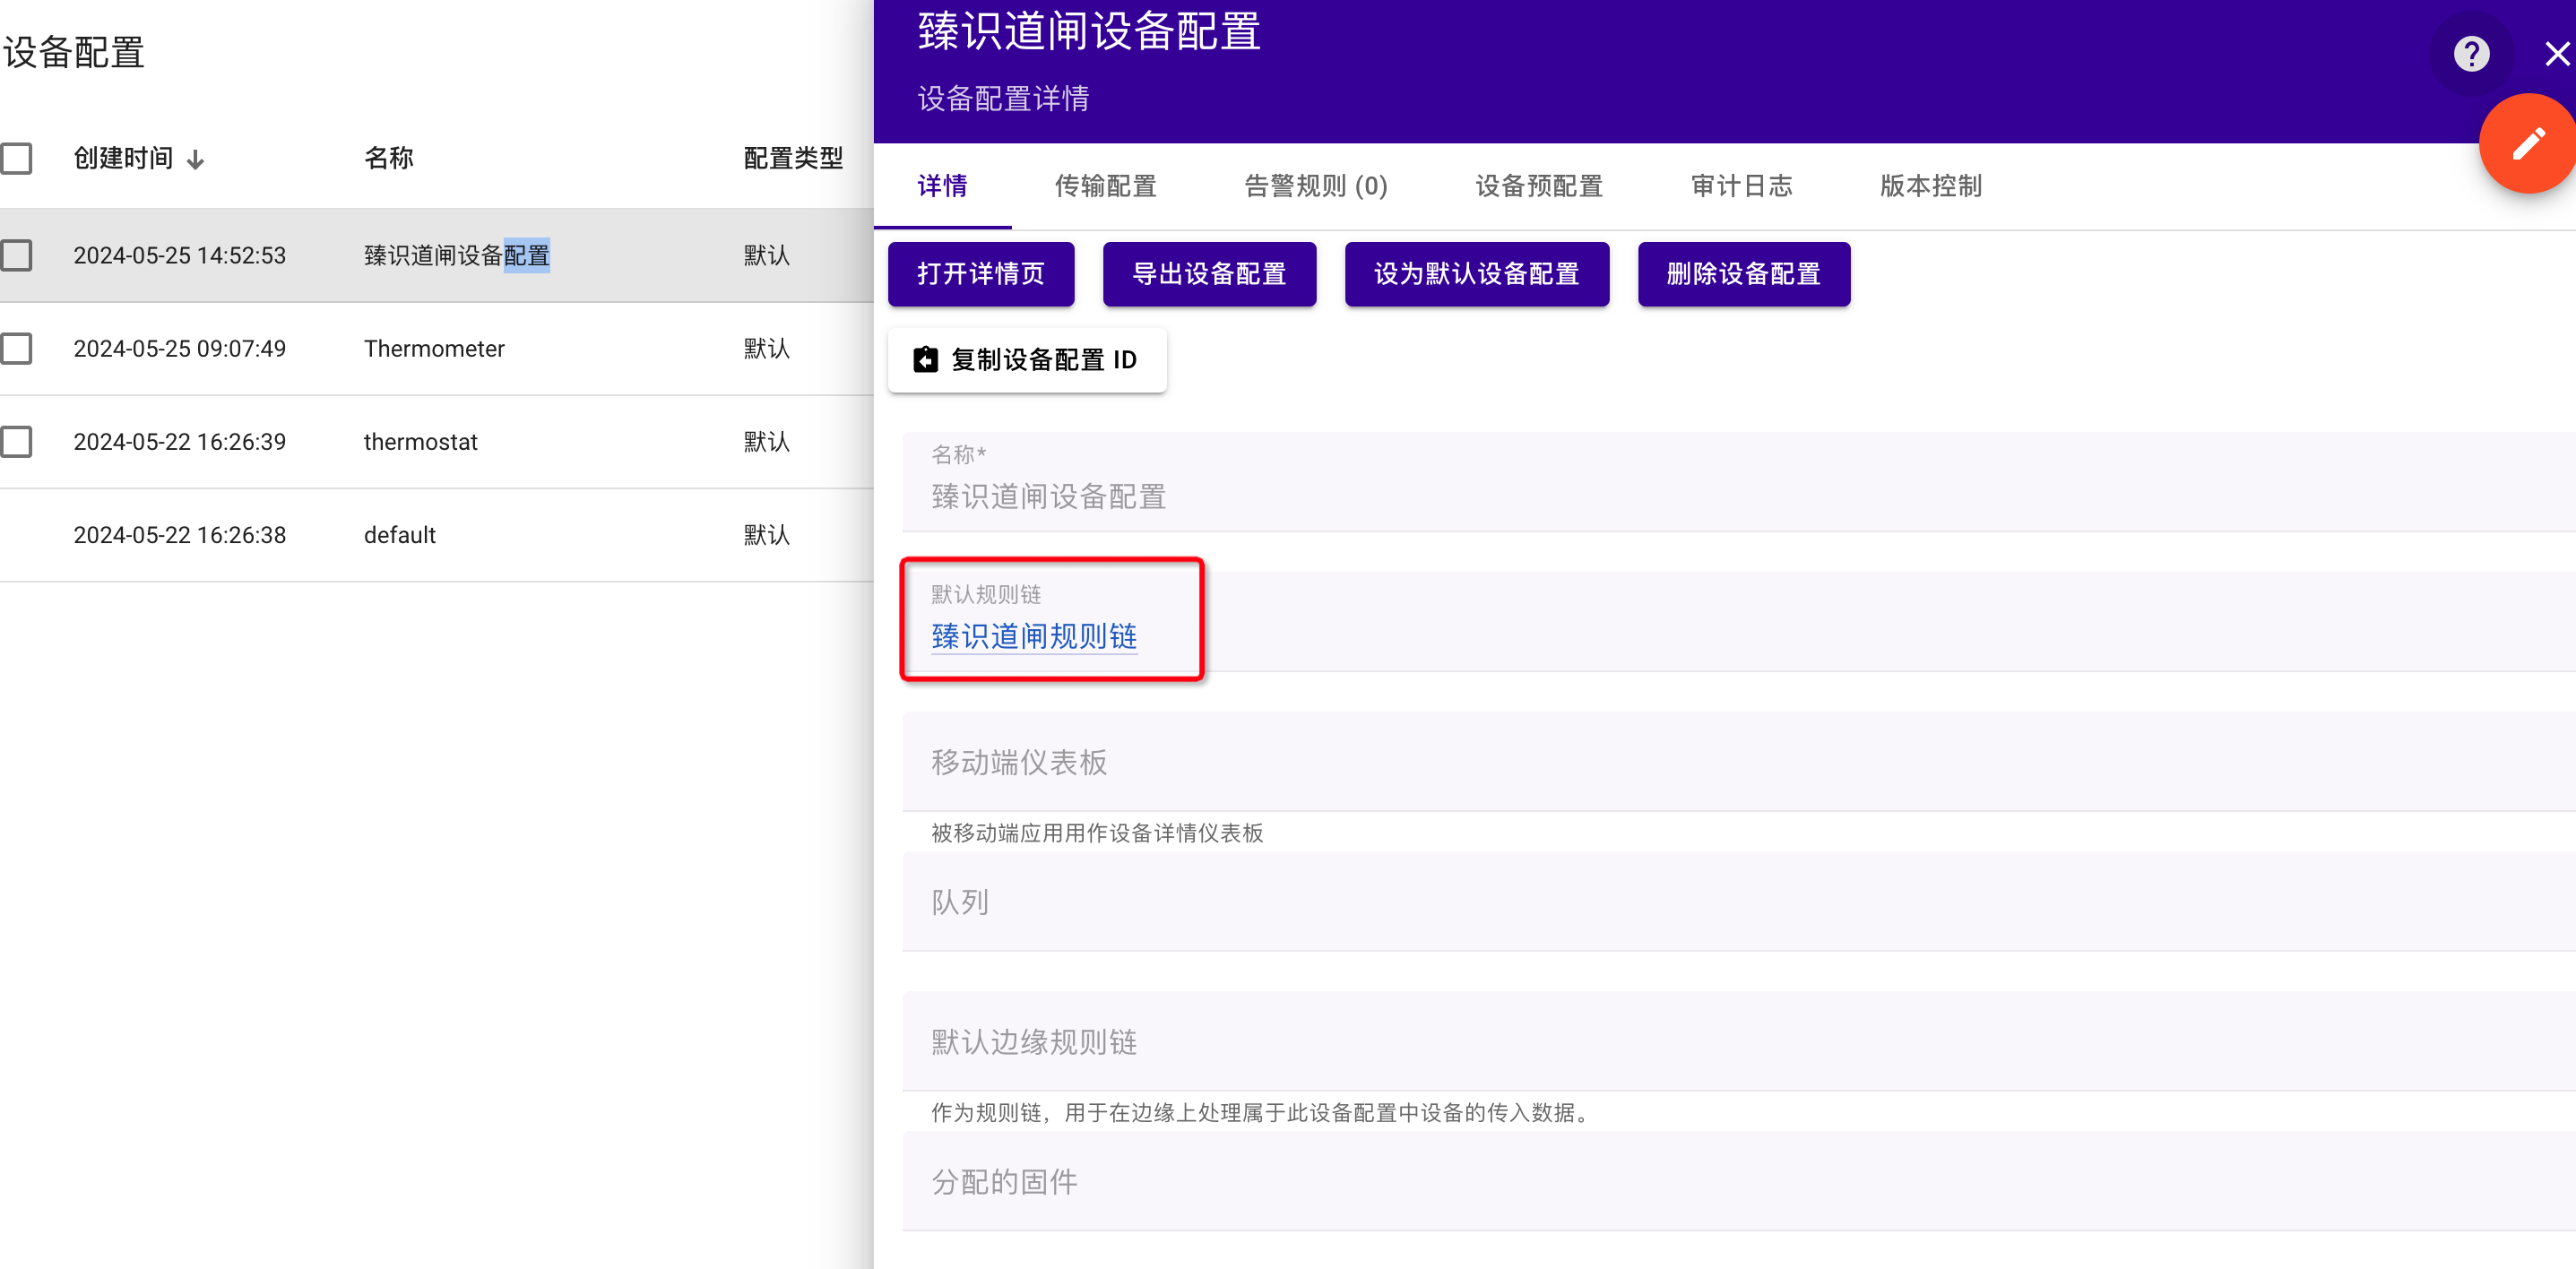
Task: Select the default row name
Action: click(399, 535)
